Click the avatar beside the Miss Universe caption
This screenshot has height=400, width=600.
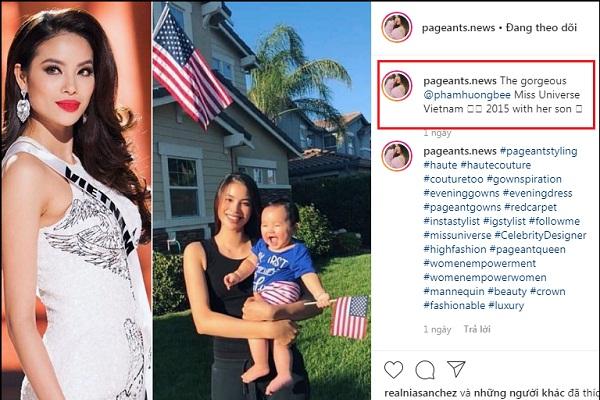pos(396,86)
